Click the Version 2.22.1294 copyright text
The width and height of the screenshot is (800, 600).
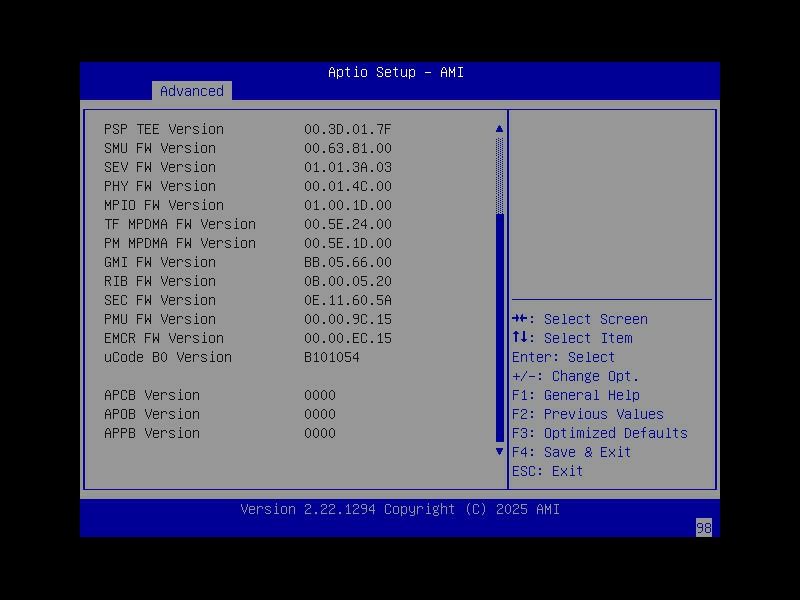click(x=400, y=509)
